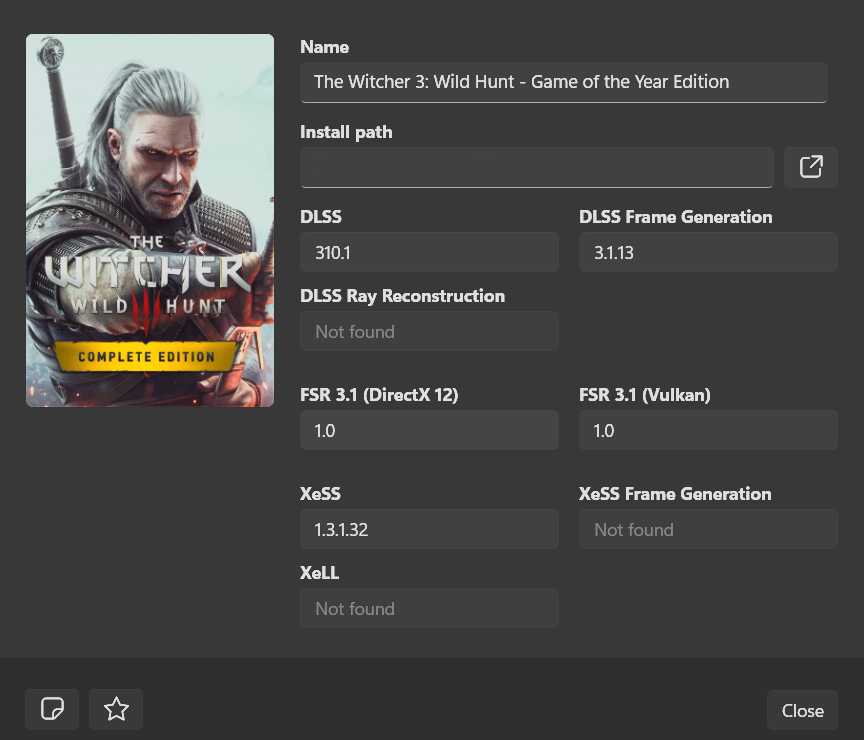Viewport: 864px width, 740px height.
Task: Add a note to The Witcher 3
Action: coord(51,709)
